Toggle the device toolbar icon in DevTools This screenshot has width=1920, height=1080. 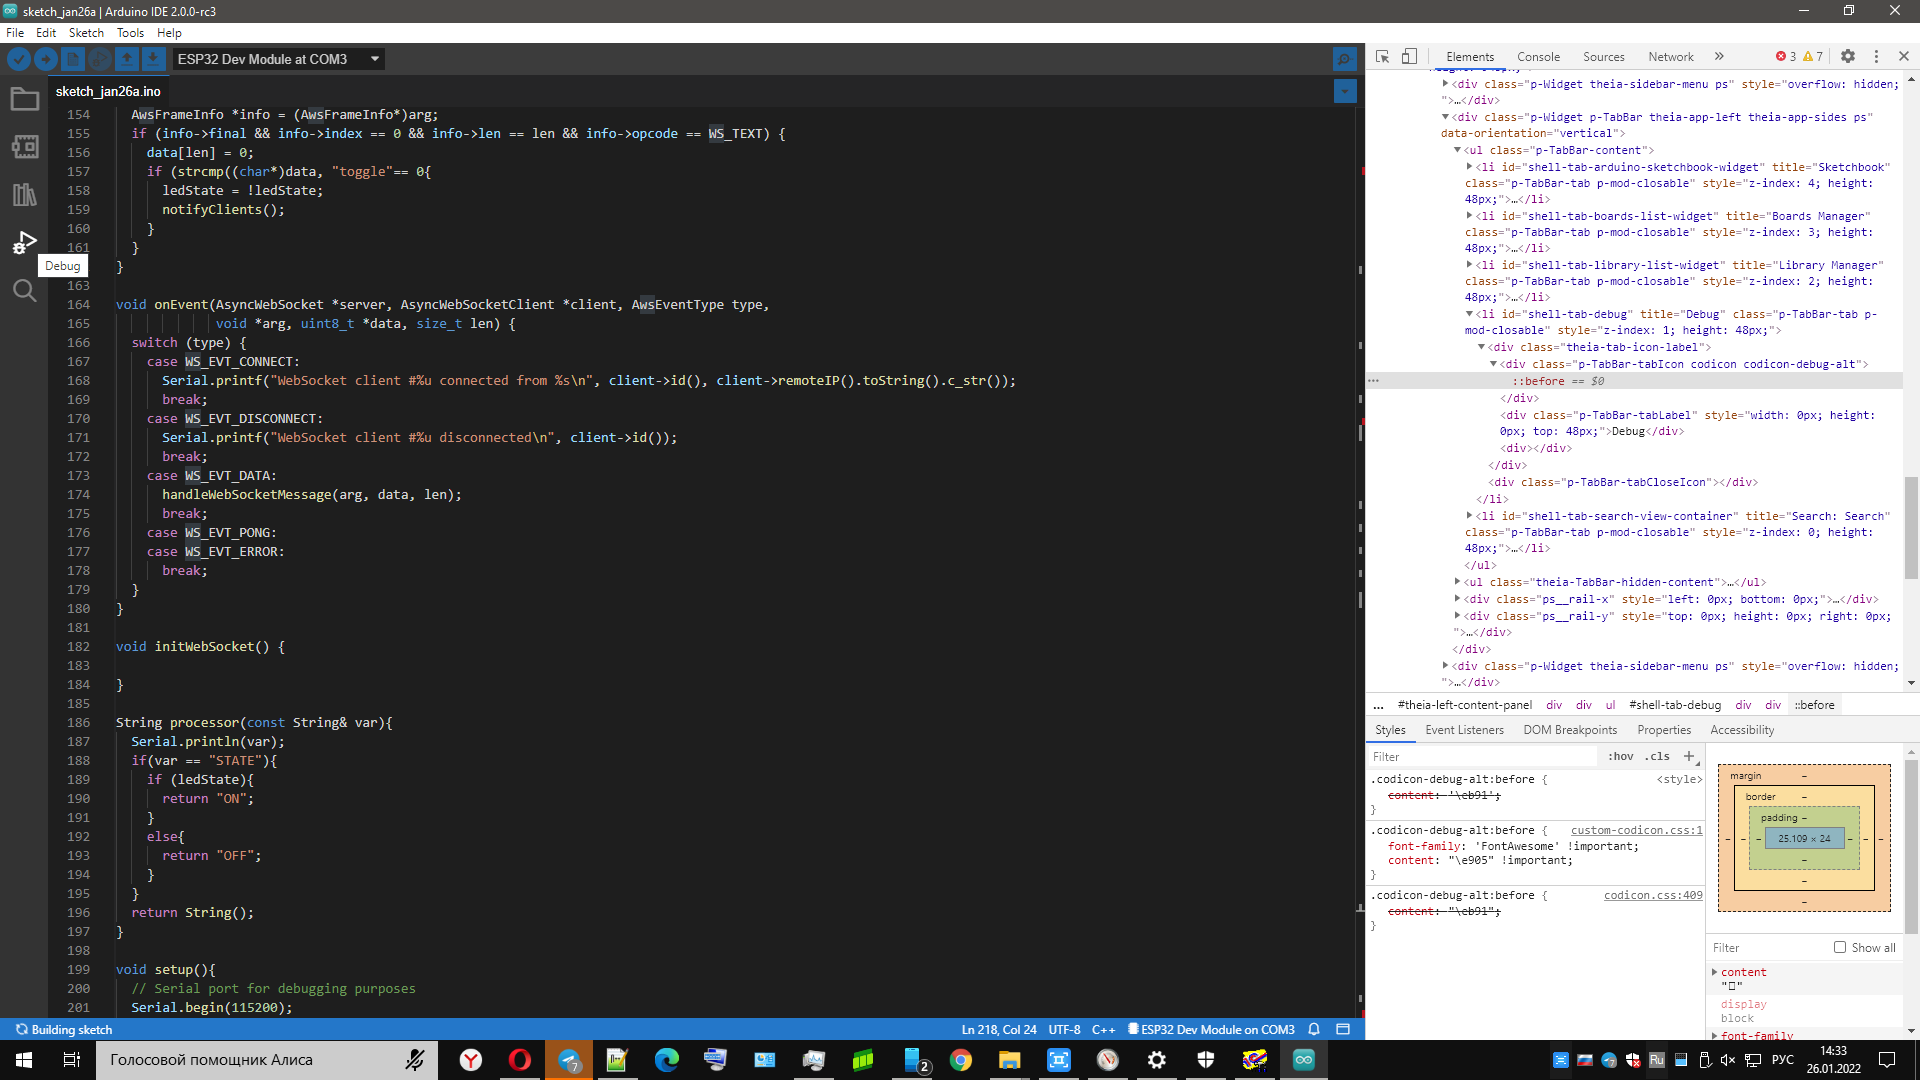click(1409, 57)
